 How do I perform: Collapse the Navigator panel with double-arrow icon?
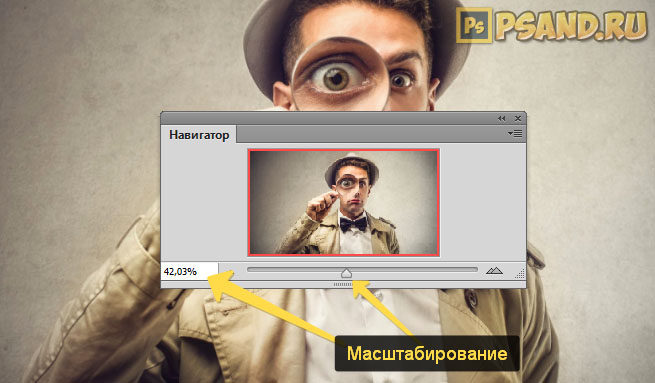[502, 119]
